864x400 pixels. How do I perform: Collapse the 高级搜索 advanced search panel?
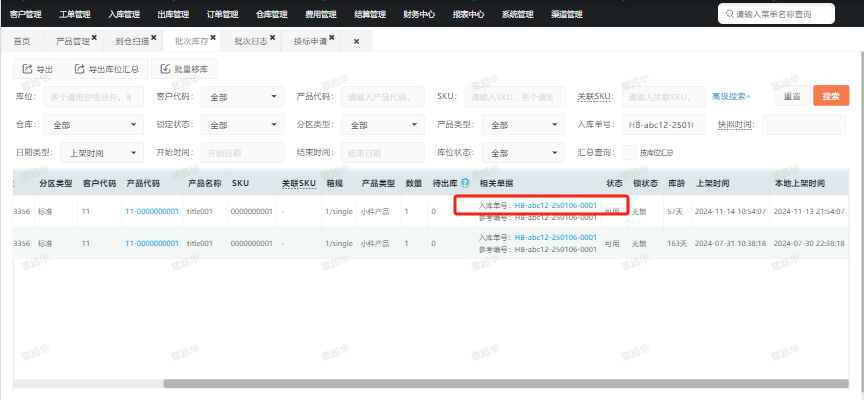[731, 96]
